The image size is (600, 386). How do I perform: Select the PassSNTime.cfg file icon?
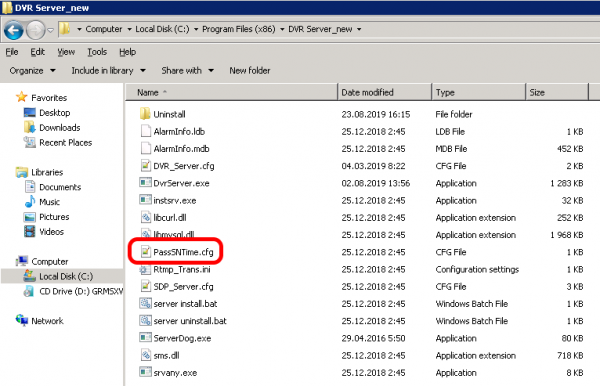(x=145, y=252)
